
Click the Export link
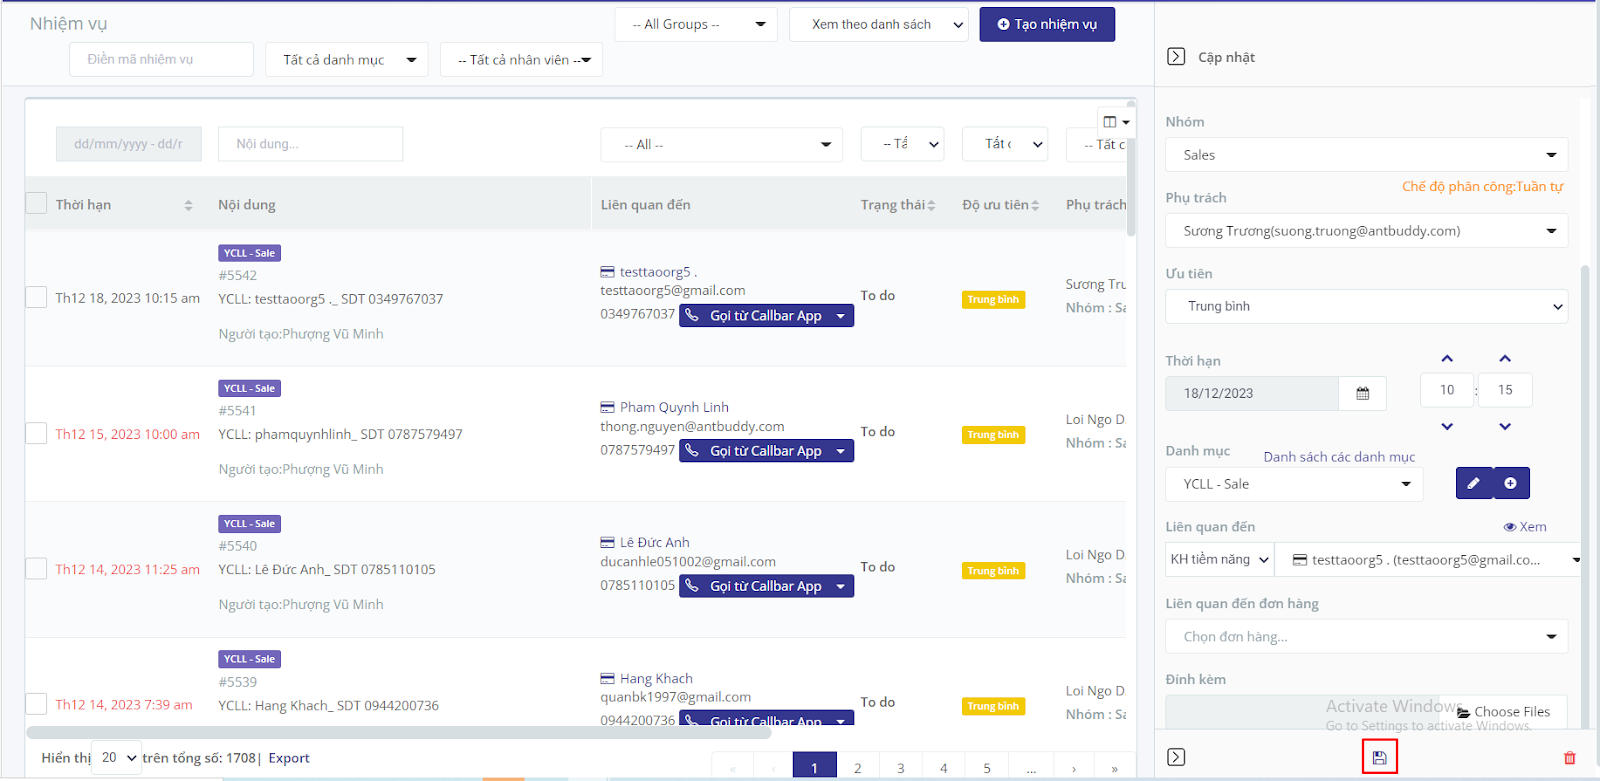[289, 758]
